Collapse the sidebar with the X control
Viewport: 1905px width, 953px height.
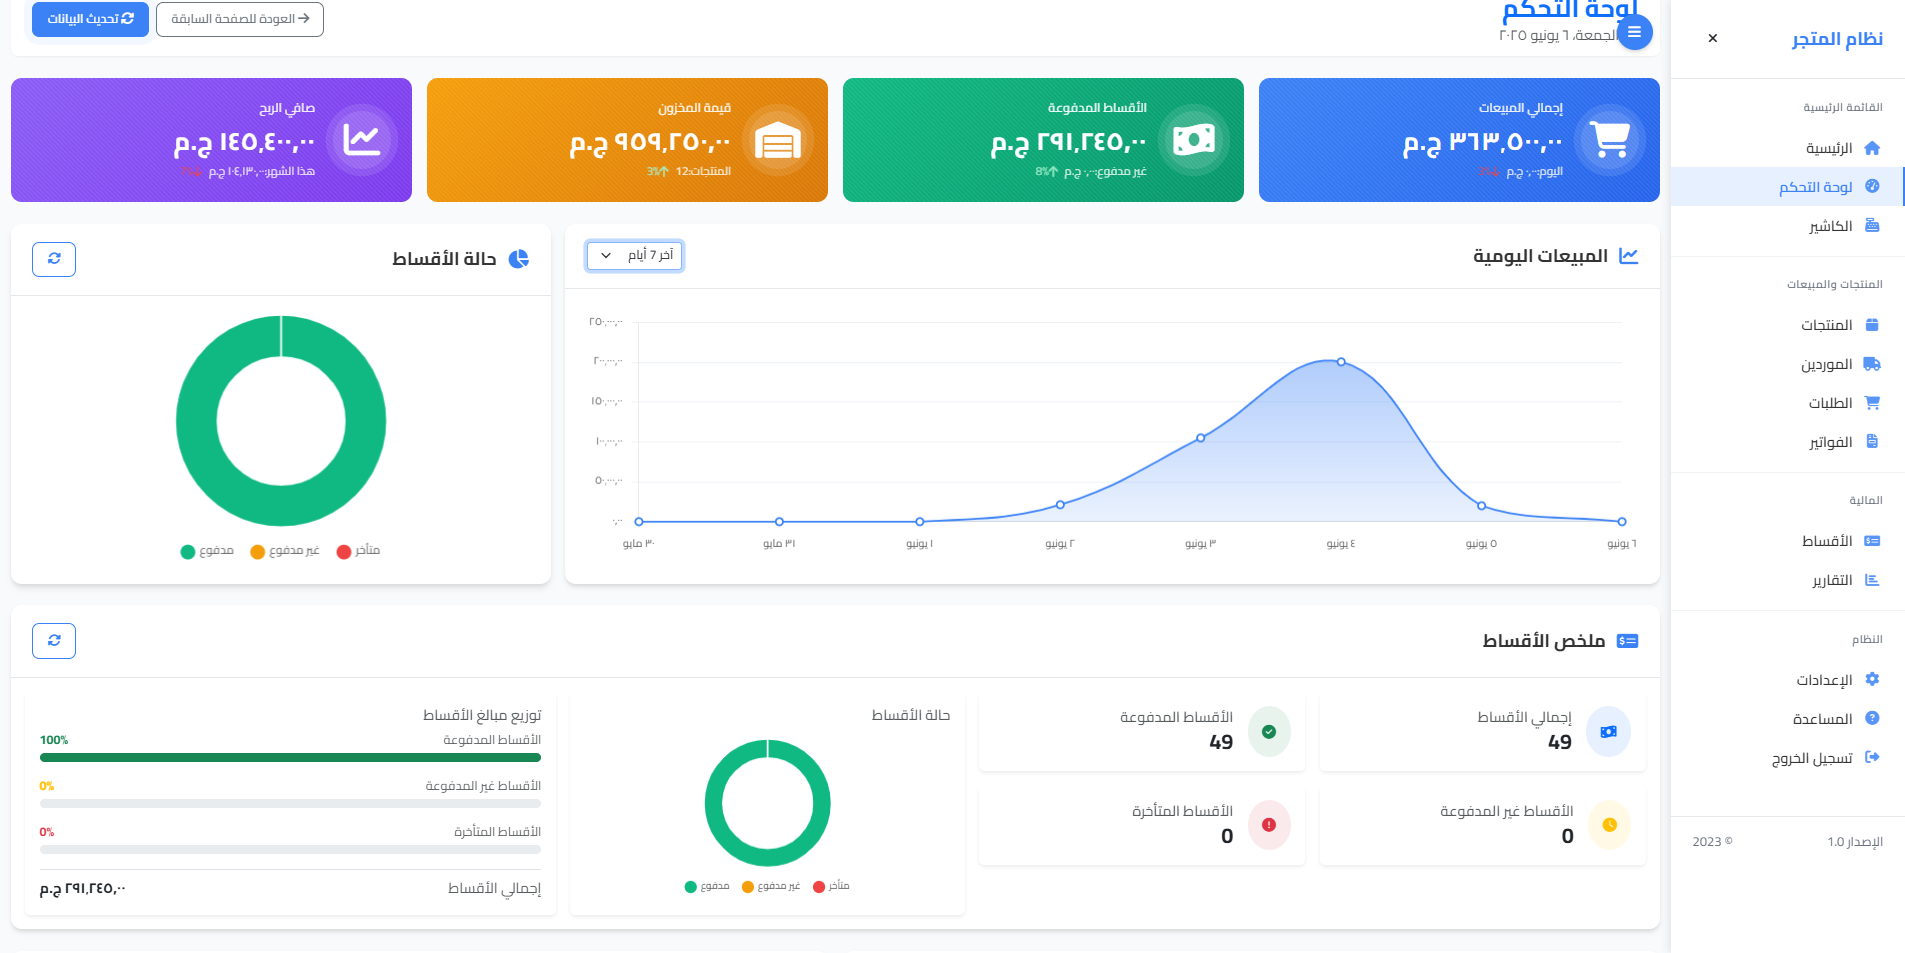pos(1713,38)
